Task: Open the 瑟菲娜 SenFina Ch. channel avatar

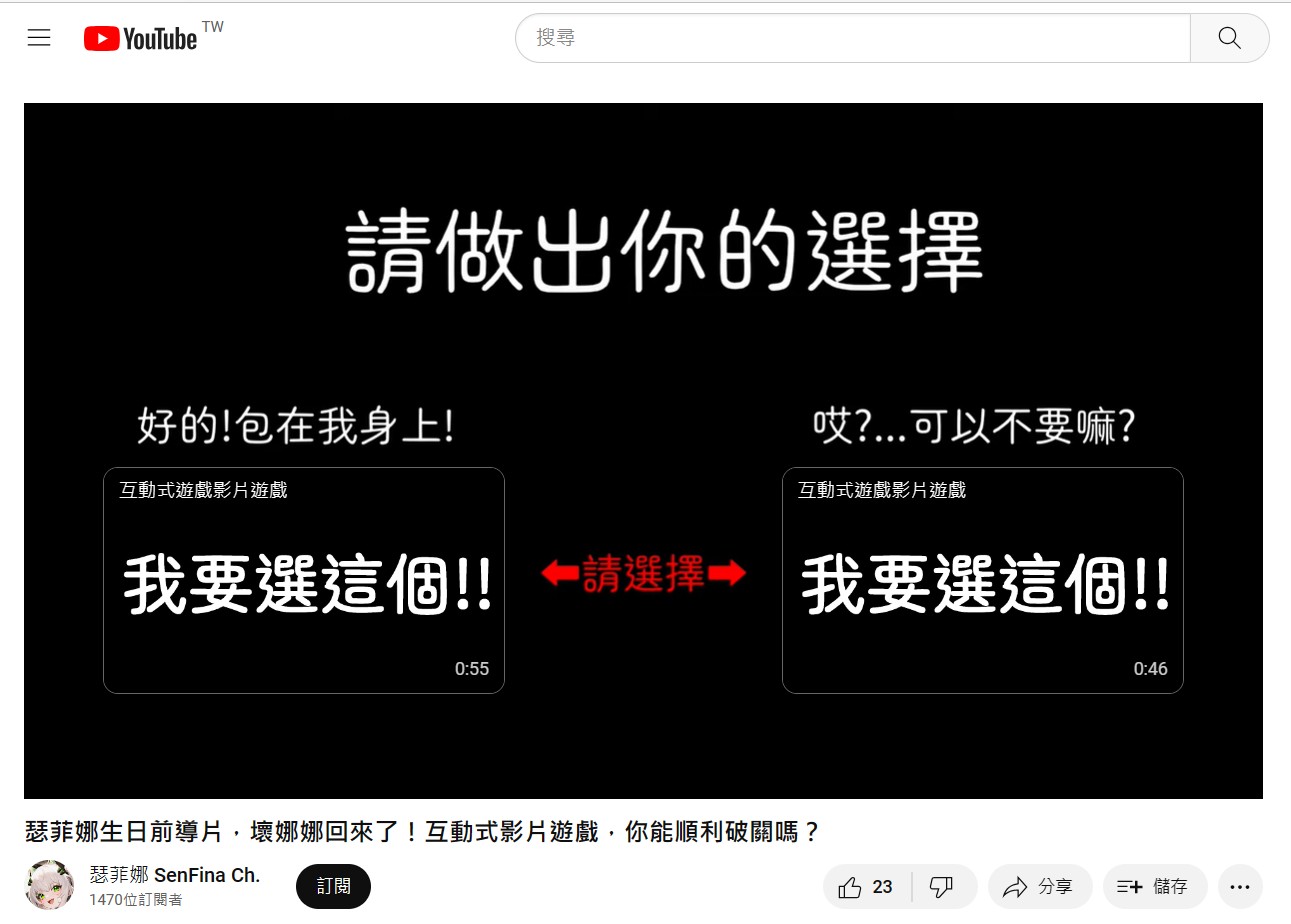Action: coord(49,885)
